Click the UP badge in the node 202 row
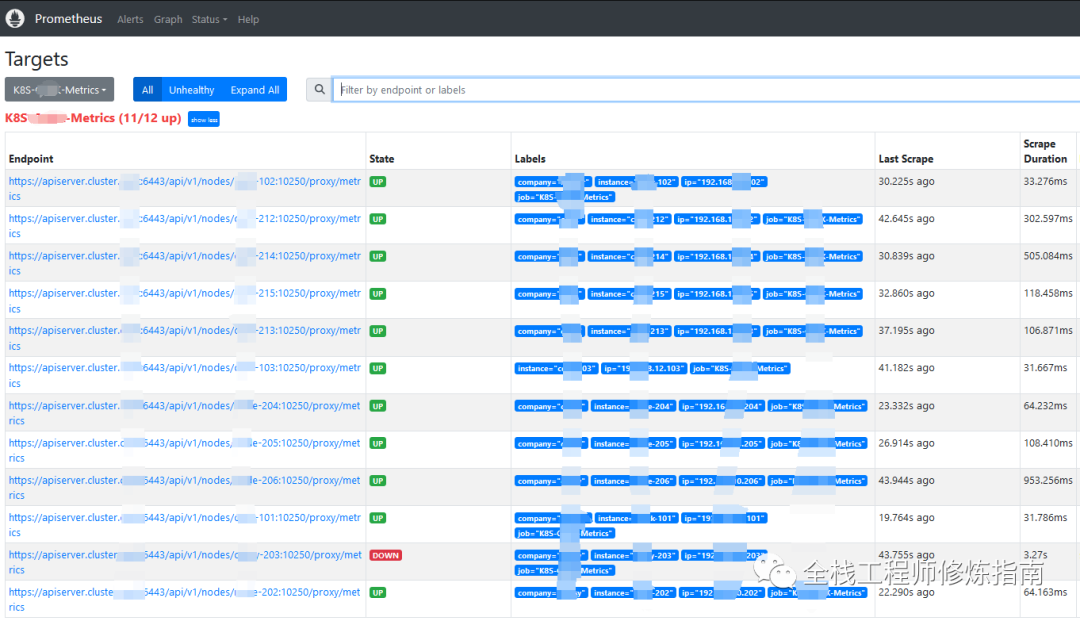1080x621 pixels. [x=377, y=593]
